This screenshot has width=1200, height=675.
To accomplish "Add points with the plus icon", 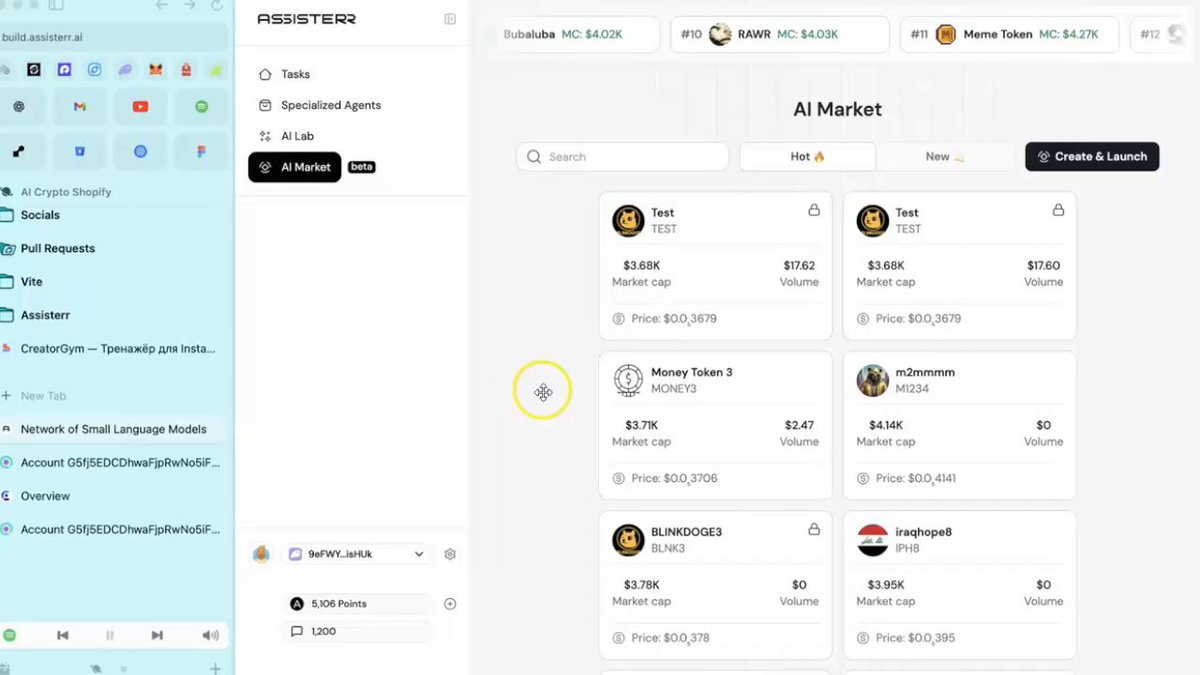I will 450,604.
